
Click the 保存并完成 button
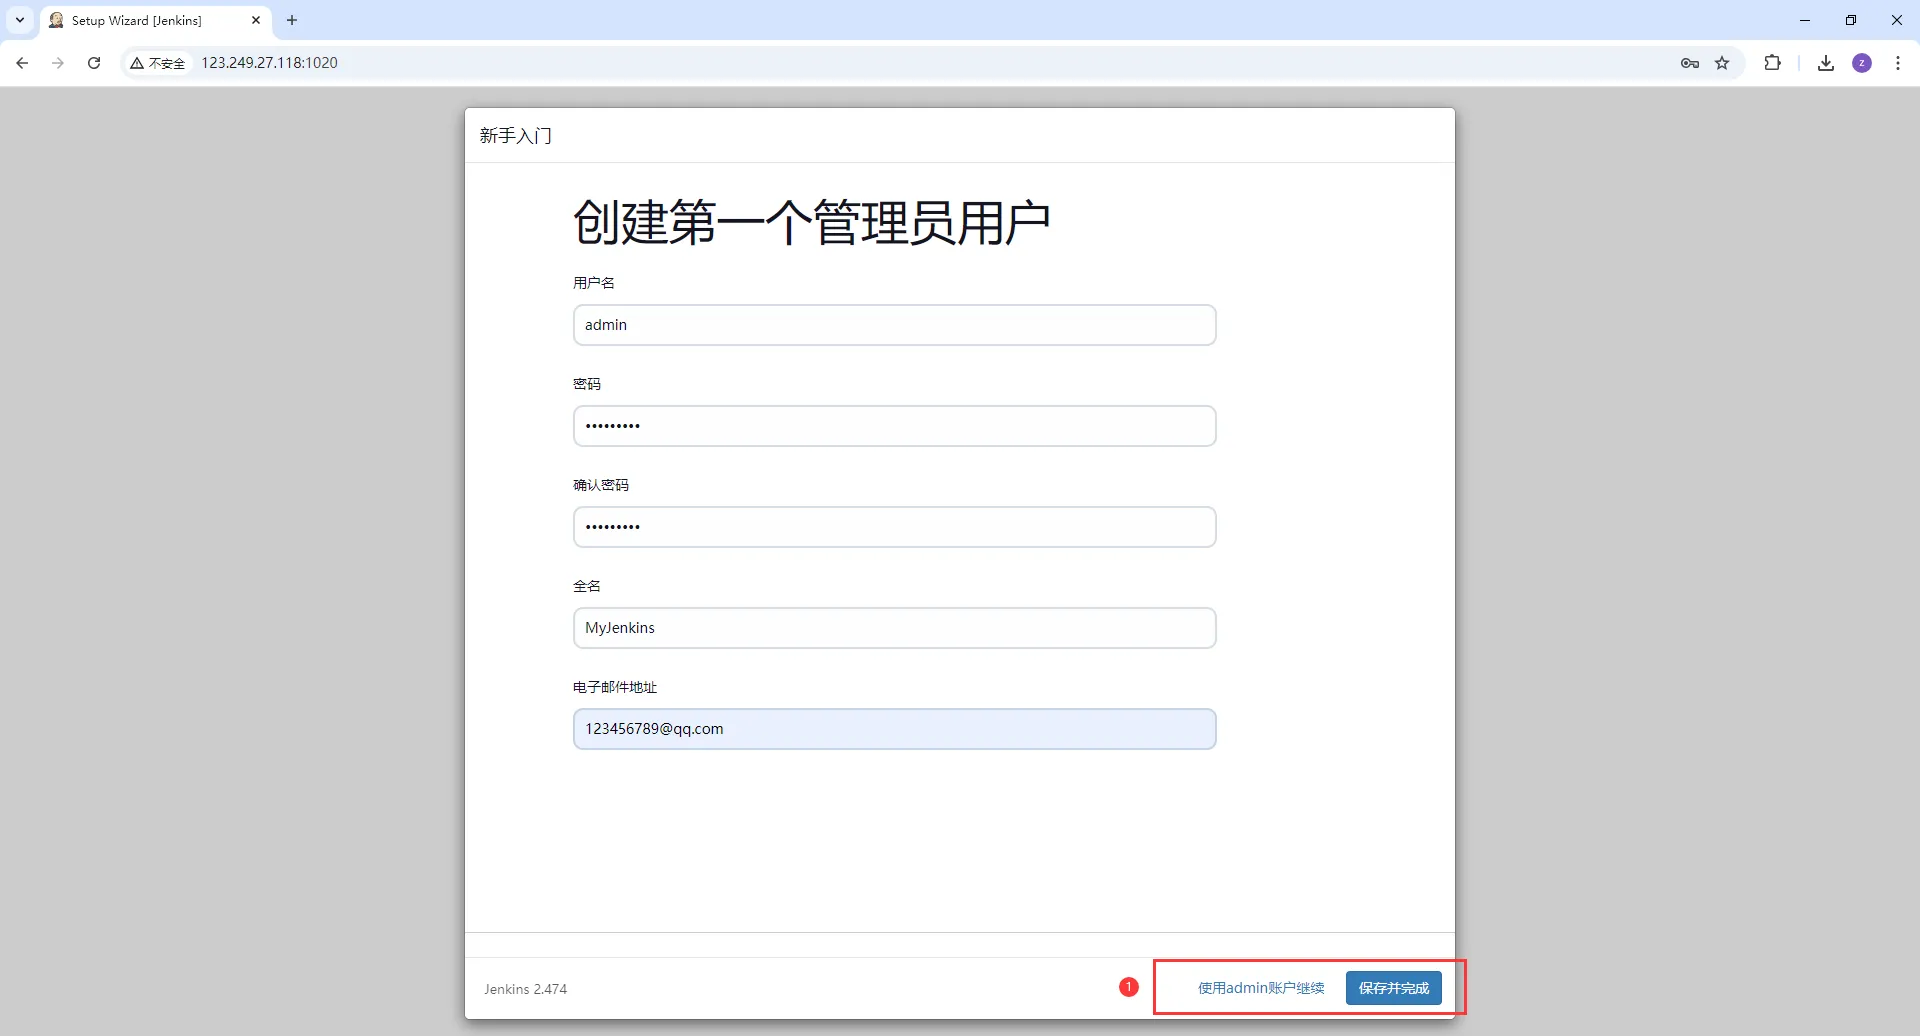(x=1394, y=988)
